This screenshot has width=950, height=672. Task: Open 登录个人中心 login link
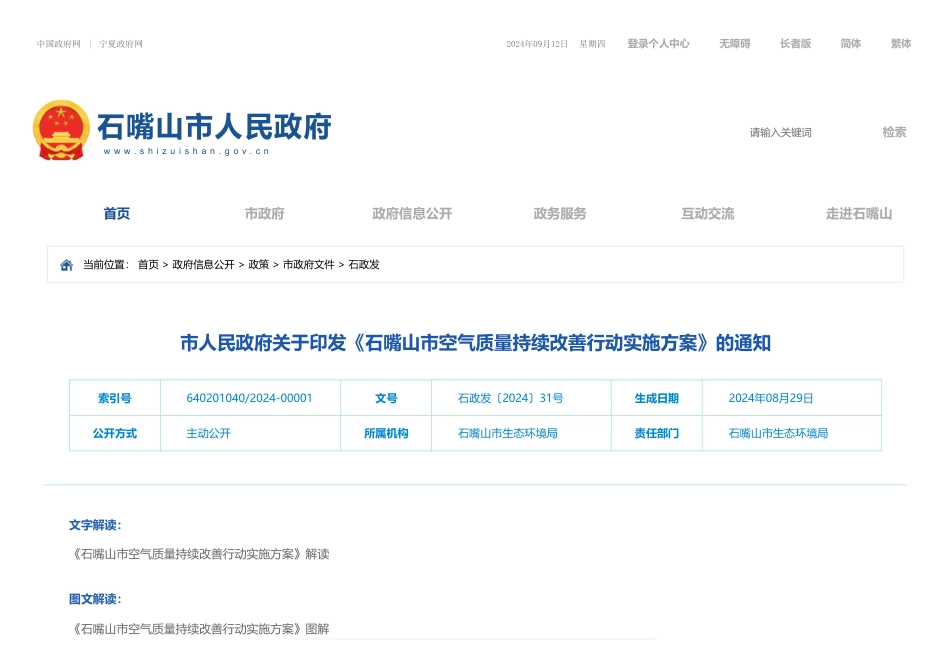pyautogui.click(x=658, y=44)
